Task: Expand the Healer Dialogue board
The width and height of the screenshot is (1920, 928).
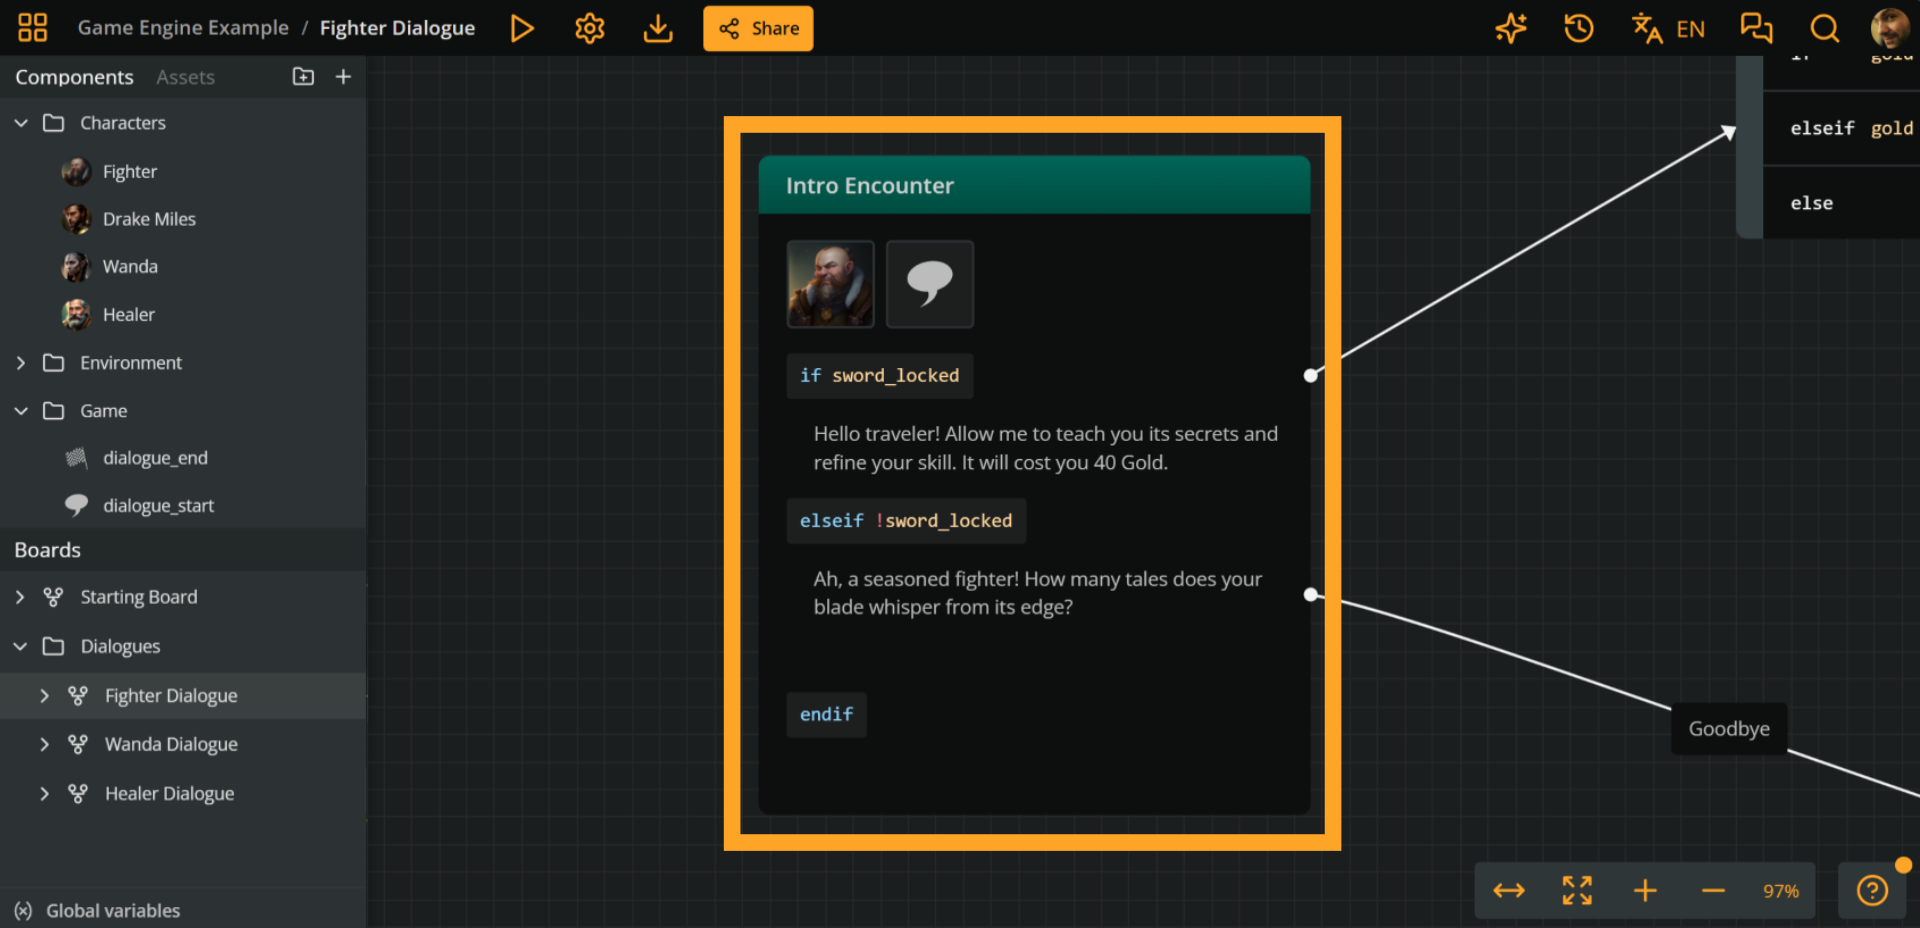Action: coord(45,794)
